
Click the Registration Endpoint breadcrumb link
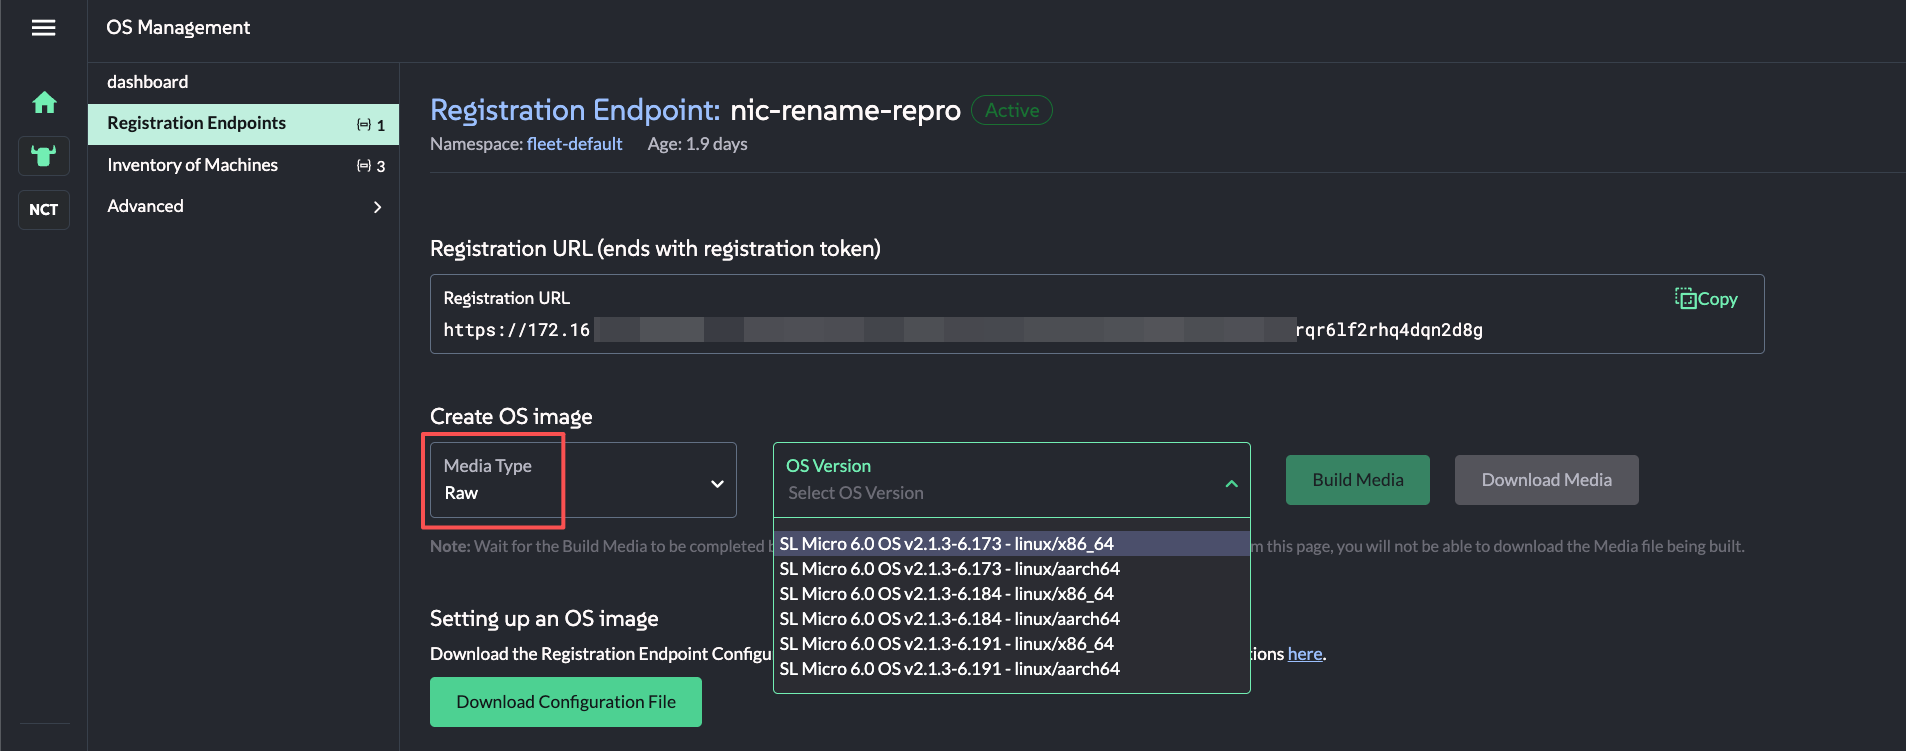coord(575,110)
